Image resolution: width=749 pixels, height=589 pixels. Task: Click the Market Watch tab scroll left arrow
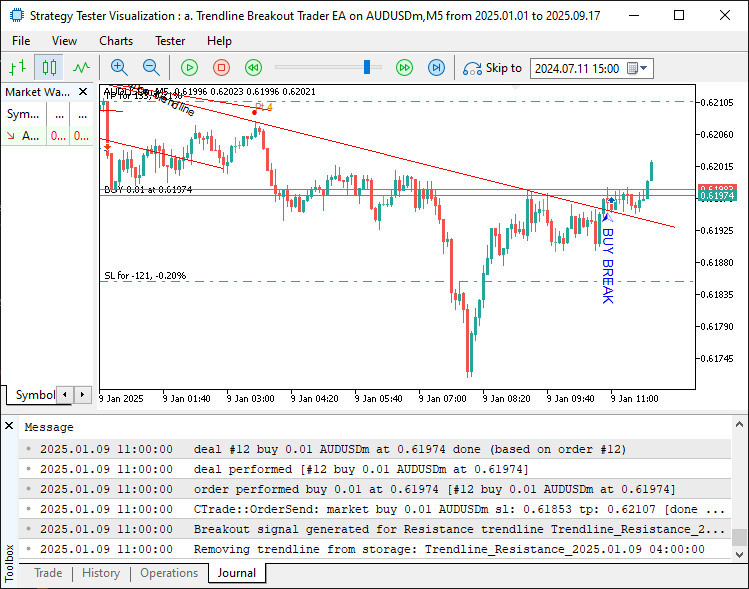[65, 395]
